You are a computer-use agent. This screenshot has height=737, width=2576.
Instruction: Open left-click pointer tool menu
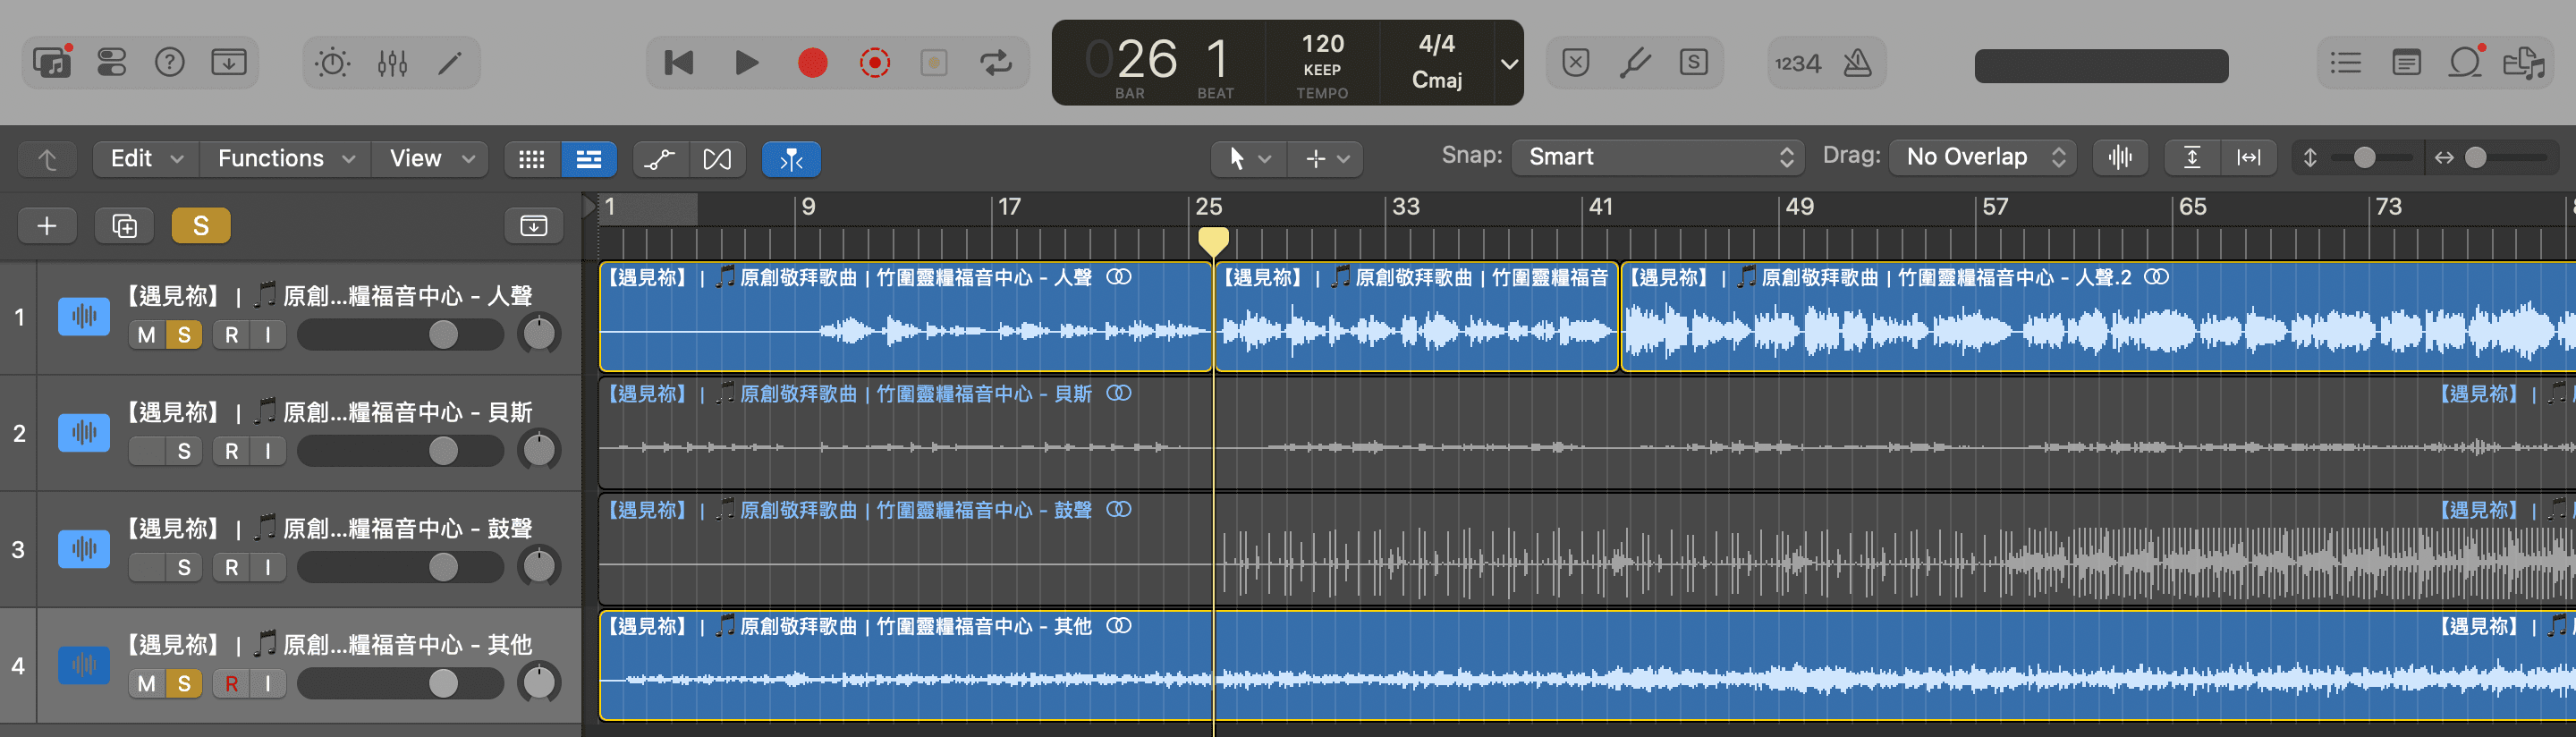coord(1248,158)
